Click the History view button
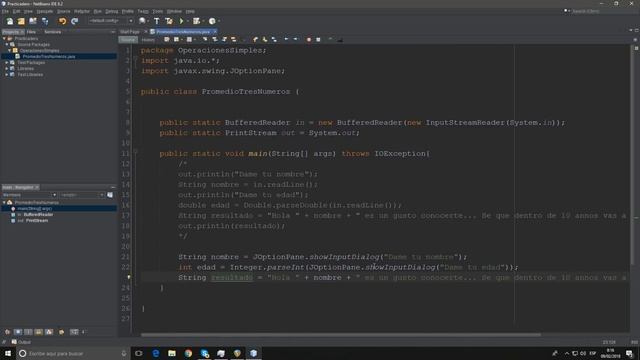This screenshot has width=640, height=360. 148,40
